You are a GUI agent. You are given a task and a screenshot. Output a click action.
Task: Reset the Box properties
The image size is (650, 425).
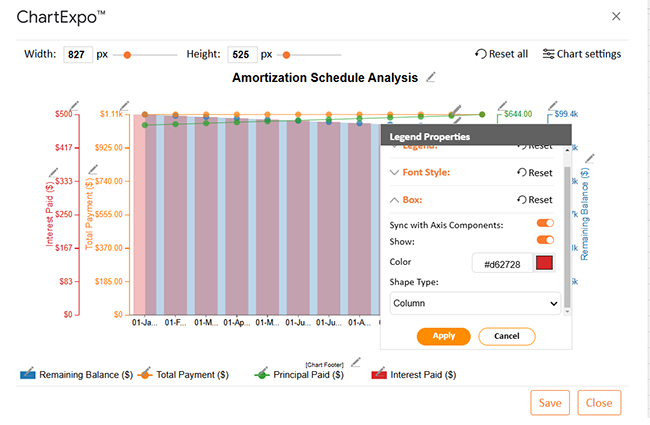tap(534, 200)
